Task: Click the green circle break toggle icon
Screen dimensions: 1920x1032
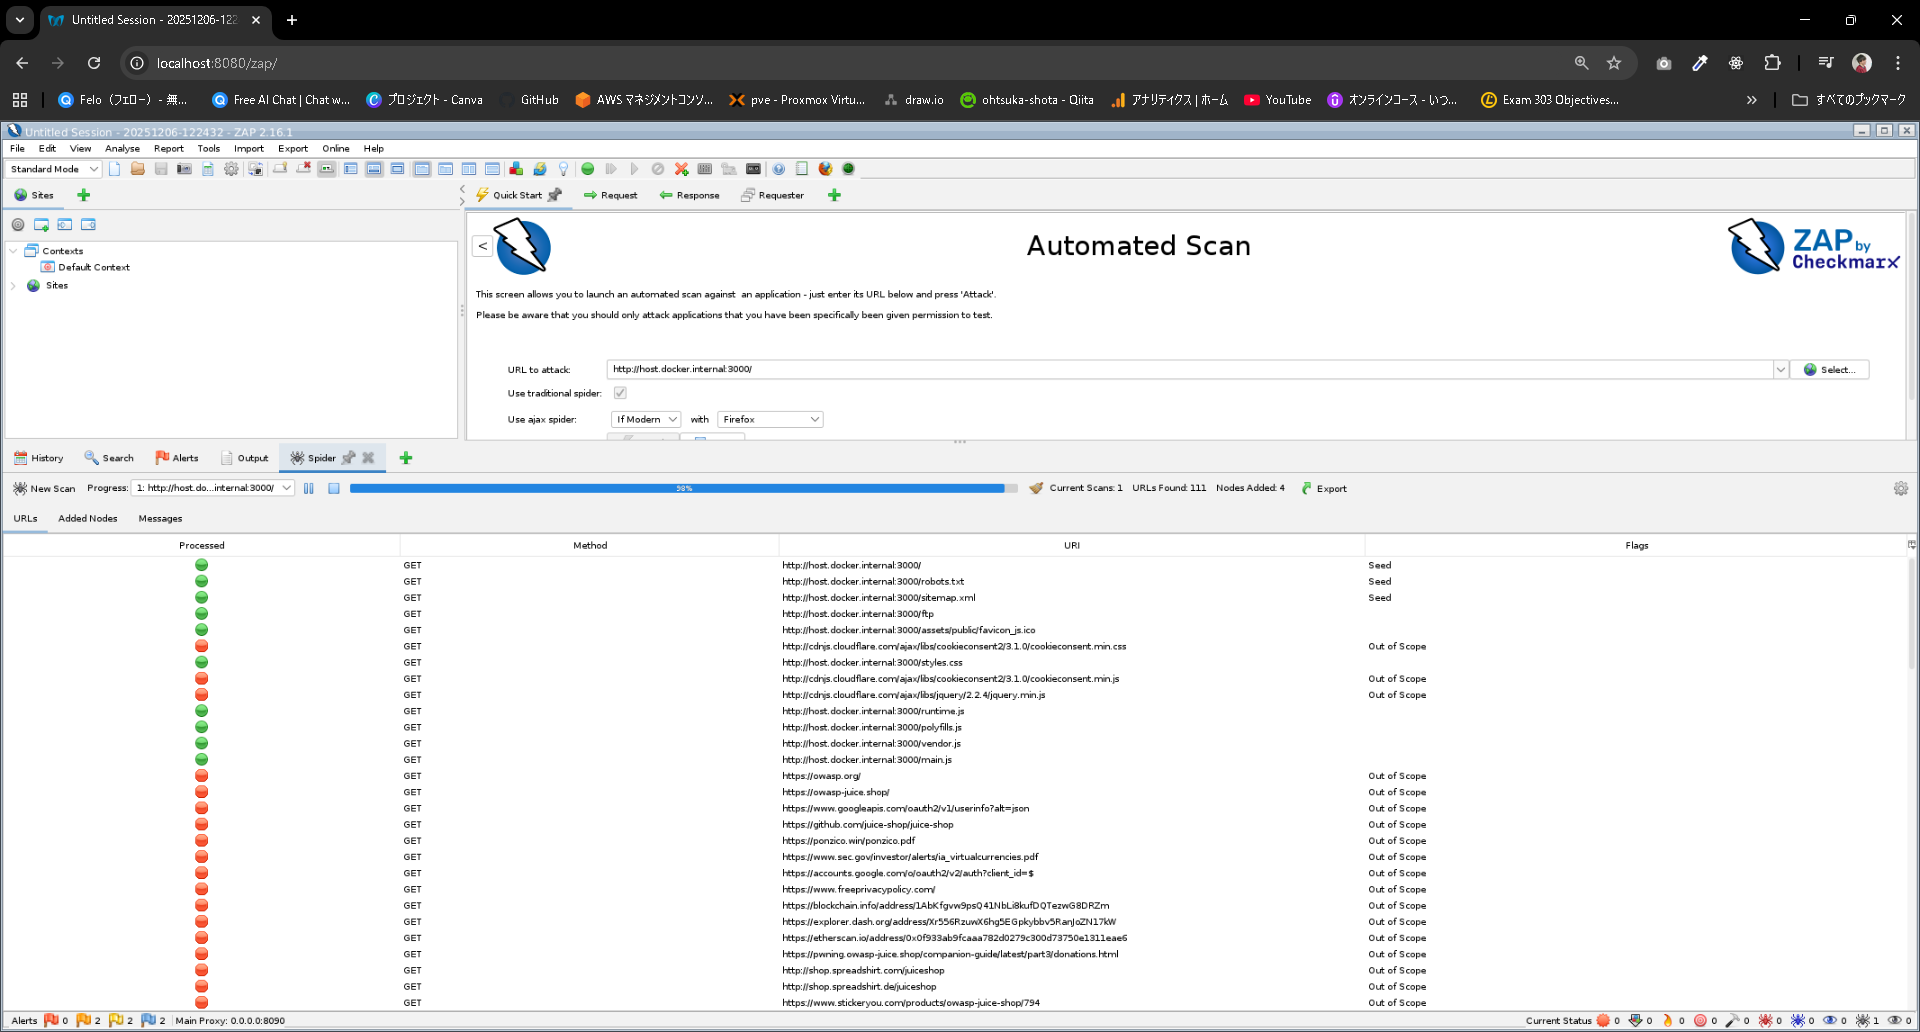Action: coord(588,169)
